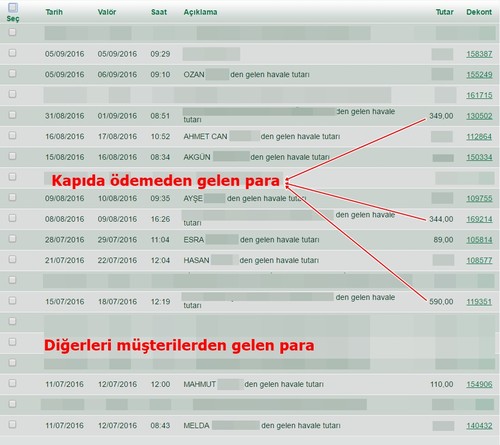
Task: Click the Saat column header
Action: [159, 12]
